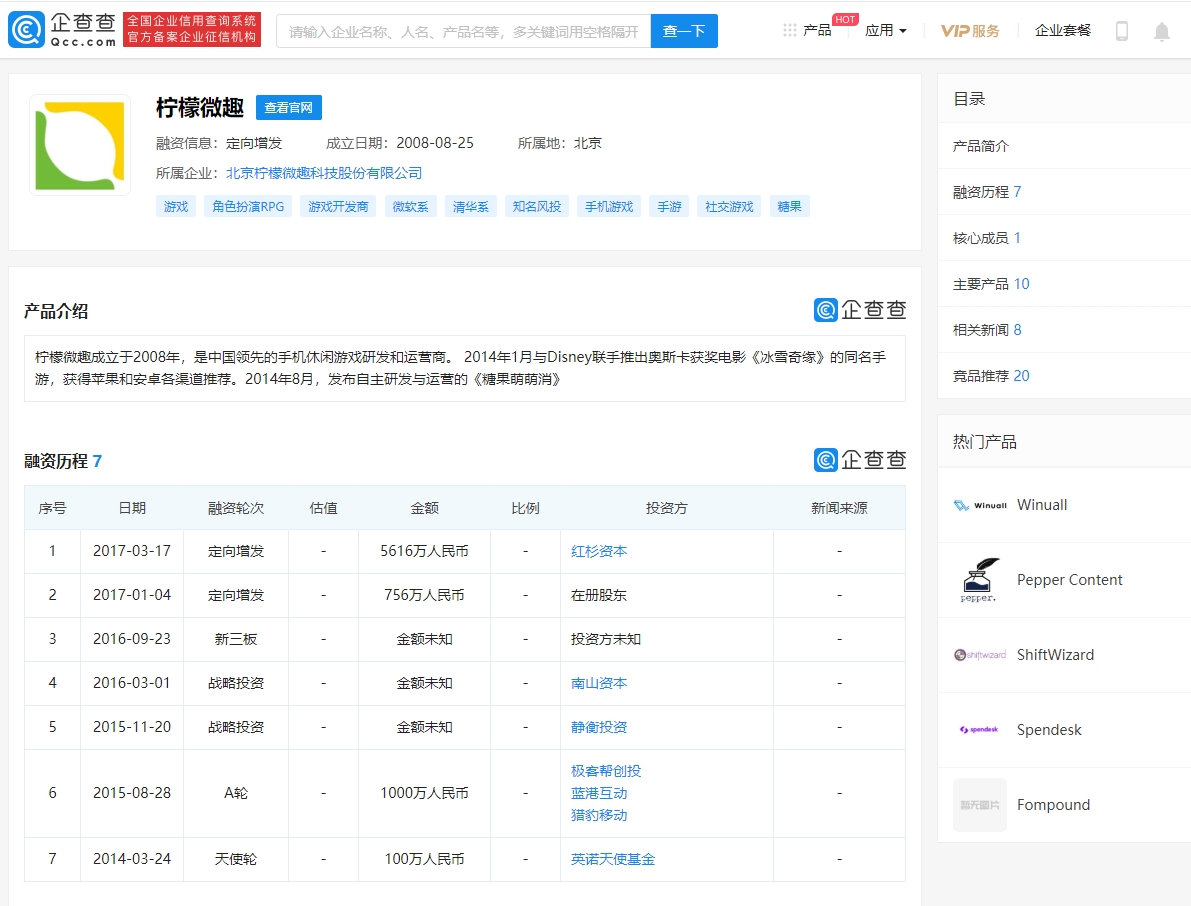Jump to 核心成员 in the 目录

tap(987, 238)
